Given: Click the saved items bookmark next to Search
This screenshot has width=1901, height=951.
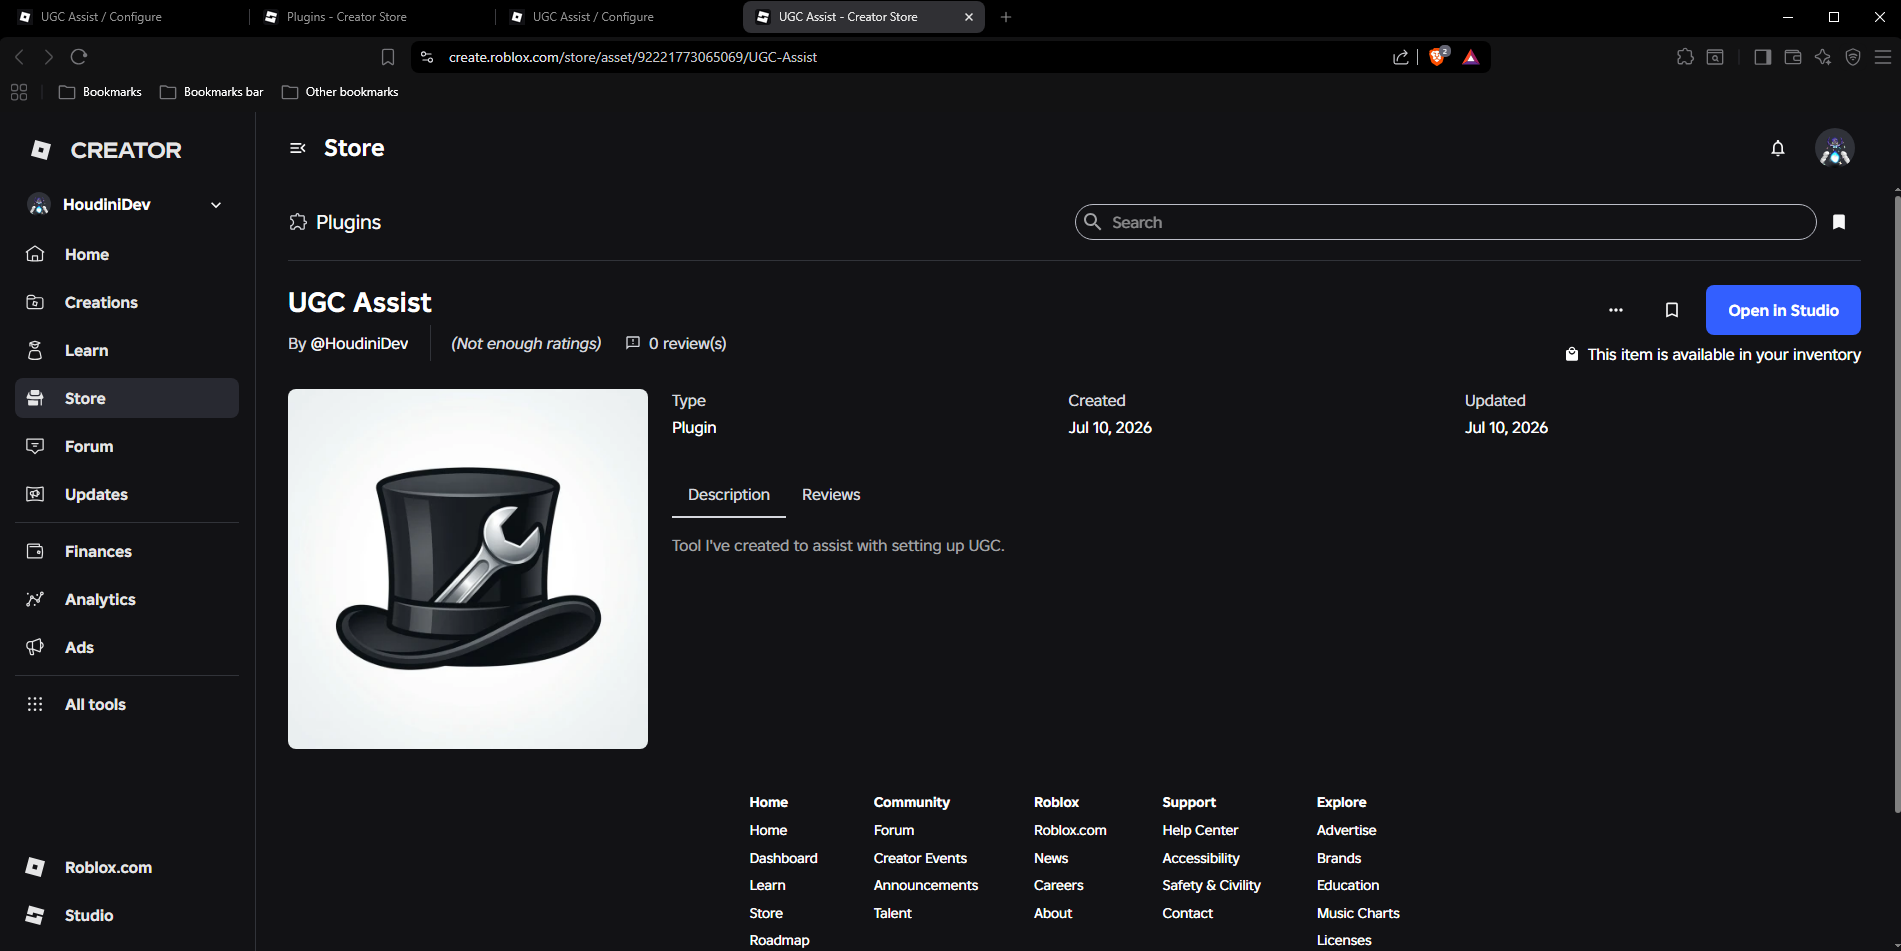Looking at the screenshot, I should pos(1839,222).
